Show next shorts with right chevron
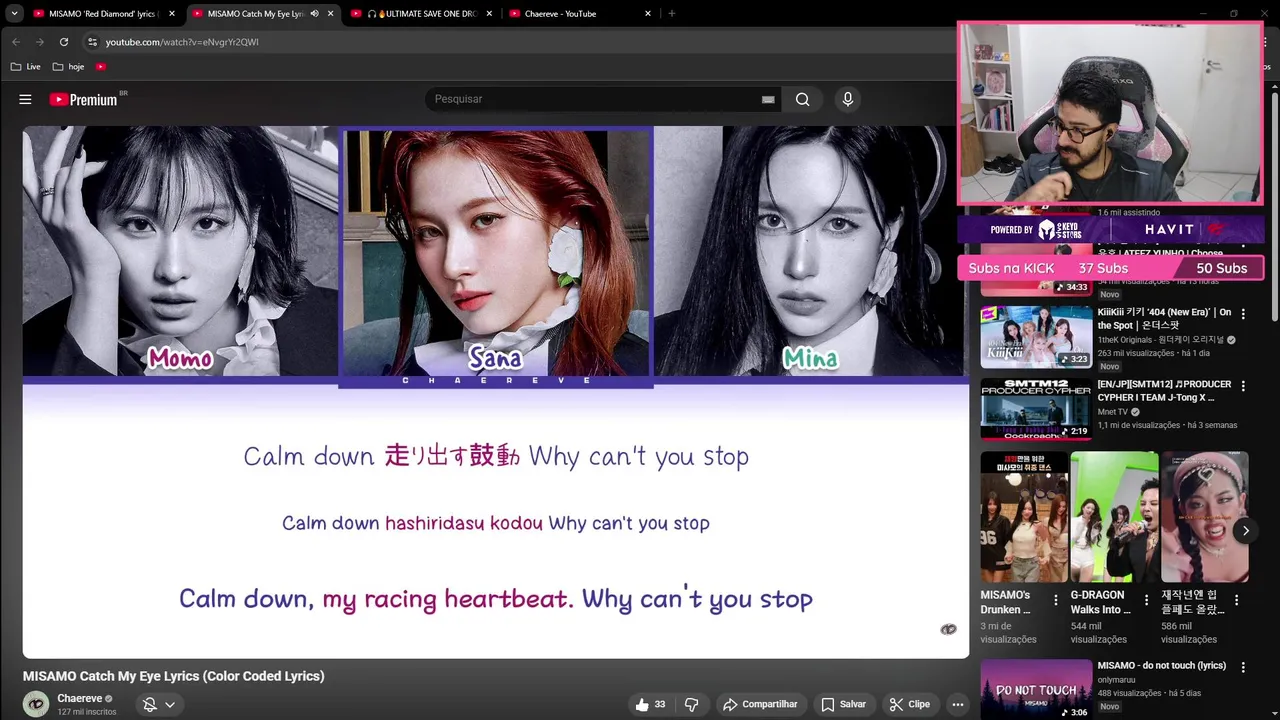This screenshot has width=1280, height=720. click(x=1245, y=531)
